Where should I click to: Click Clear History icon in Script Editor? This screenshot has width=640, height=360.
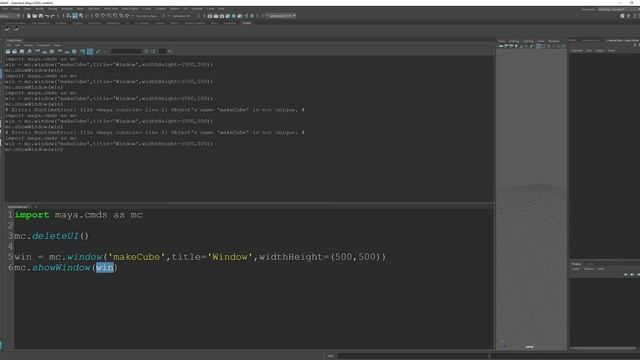37,51
